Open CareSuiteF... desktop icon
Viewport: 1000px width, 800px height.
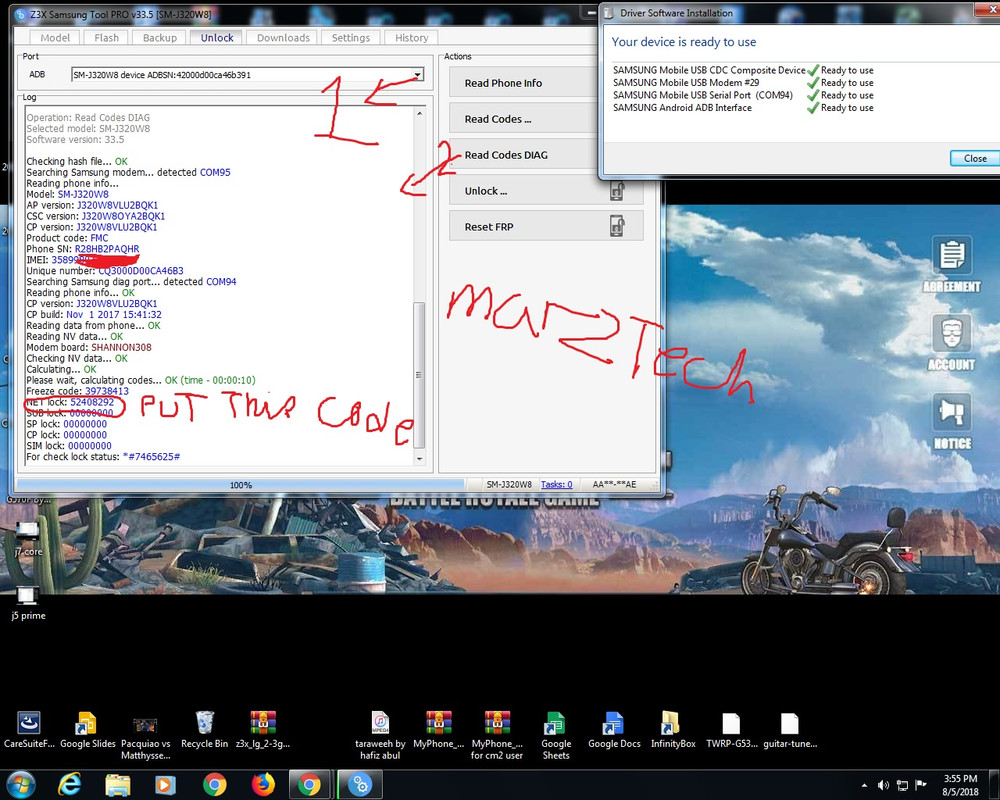29,730
